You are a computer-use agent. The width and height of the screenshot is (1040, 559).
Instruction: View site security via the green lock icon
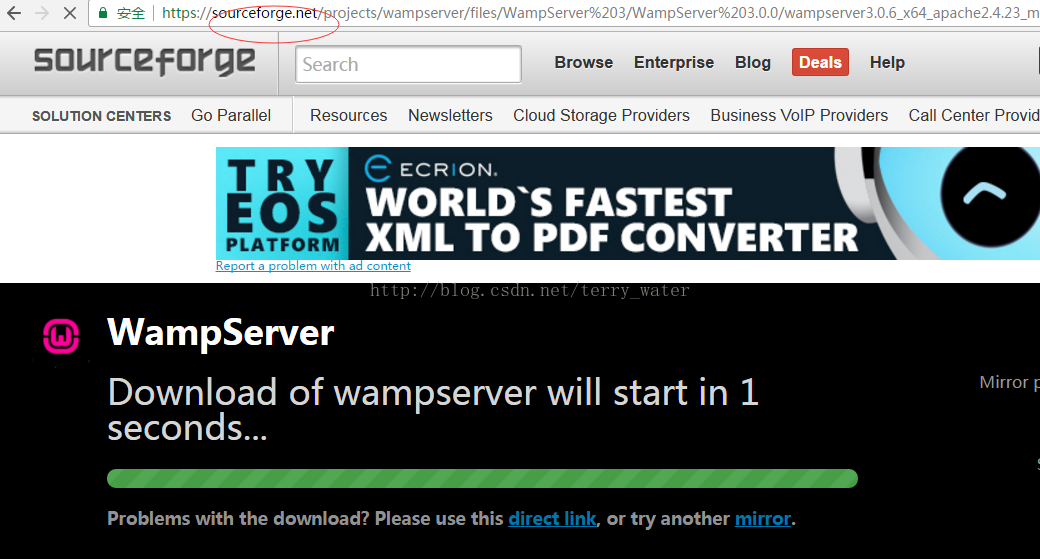tap(103, 13)
